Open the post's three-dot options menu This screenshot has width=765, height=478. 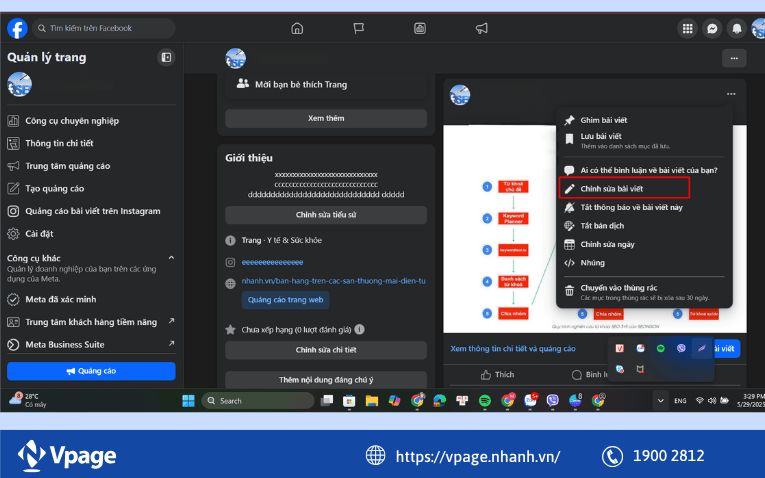coord(731,94)
